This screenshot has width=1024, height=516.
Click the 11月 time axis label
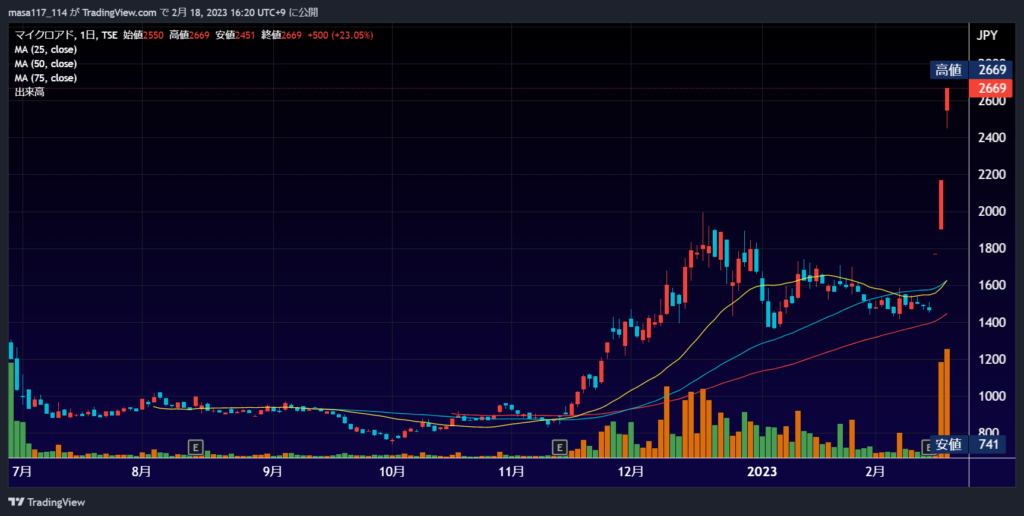[511, 471]
